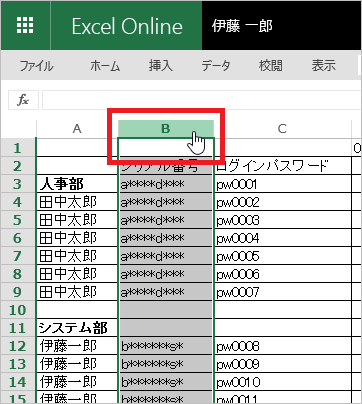Click masked serial cell in row 12

pos(166,346)
